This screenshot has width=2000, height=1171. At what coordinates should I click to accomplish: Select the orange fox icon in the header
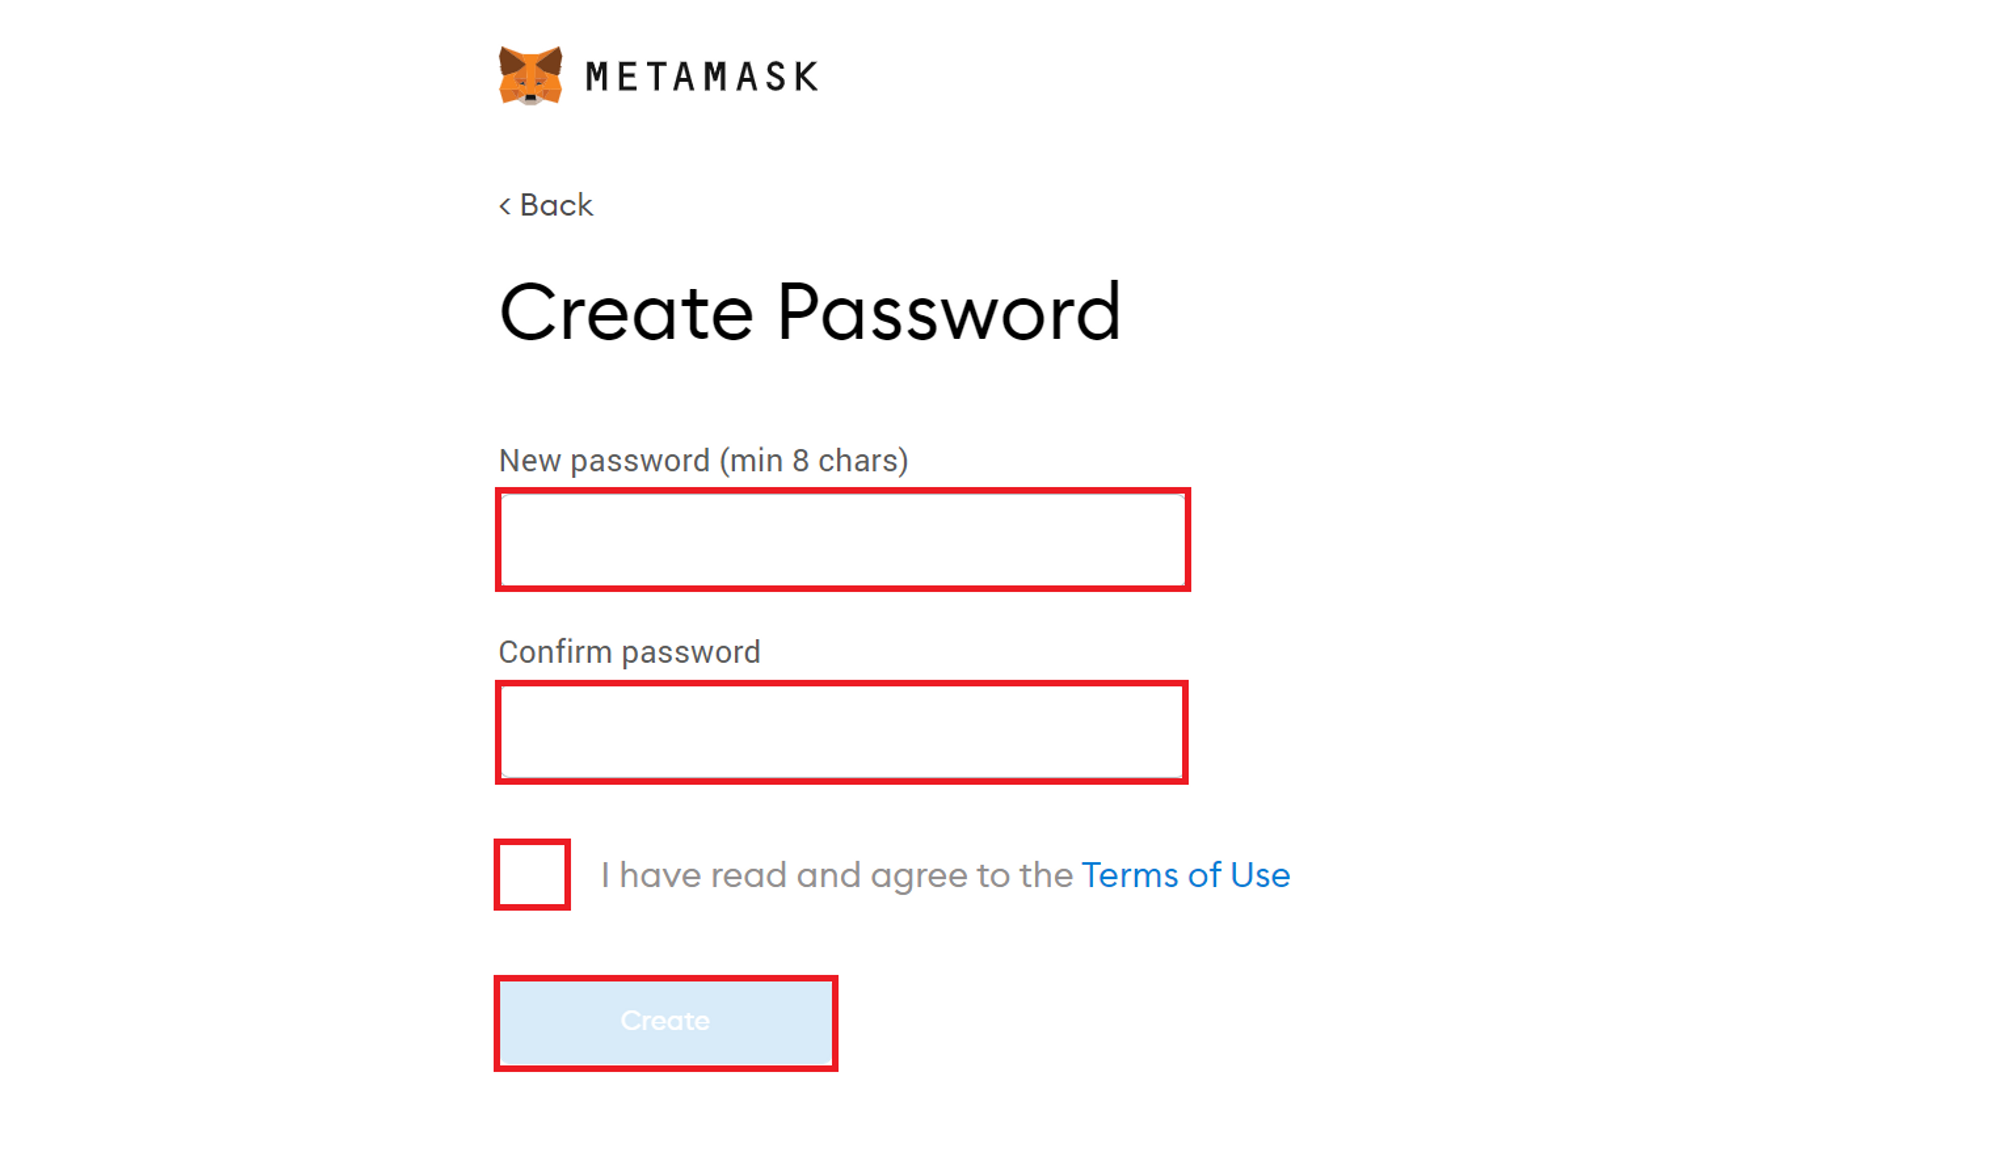(x=530, y=75)
